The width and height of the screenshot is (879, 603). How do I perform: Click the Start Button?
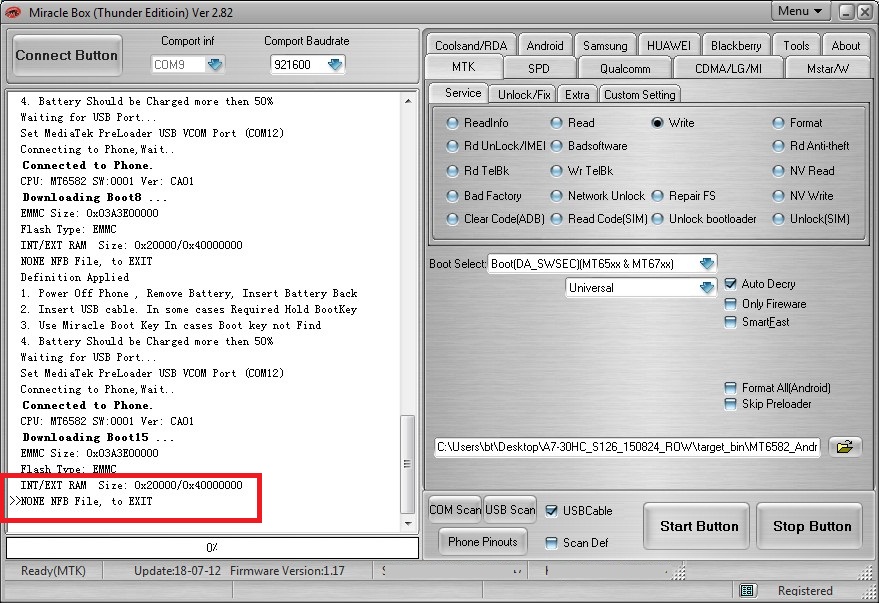pyautogui.click(x=699, y=526)
